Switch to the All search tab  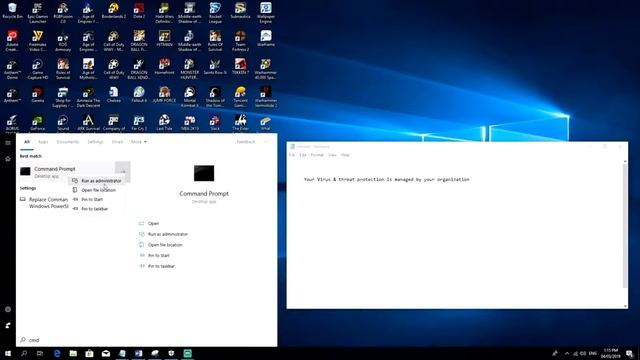coord(27,142)
